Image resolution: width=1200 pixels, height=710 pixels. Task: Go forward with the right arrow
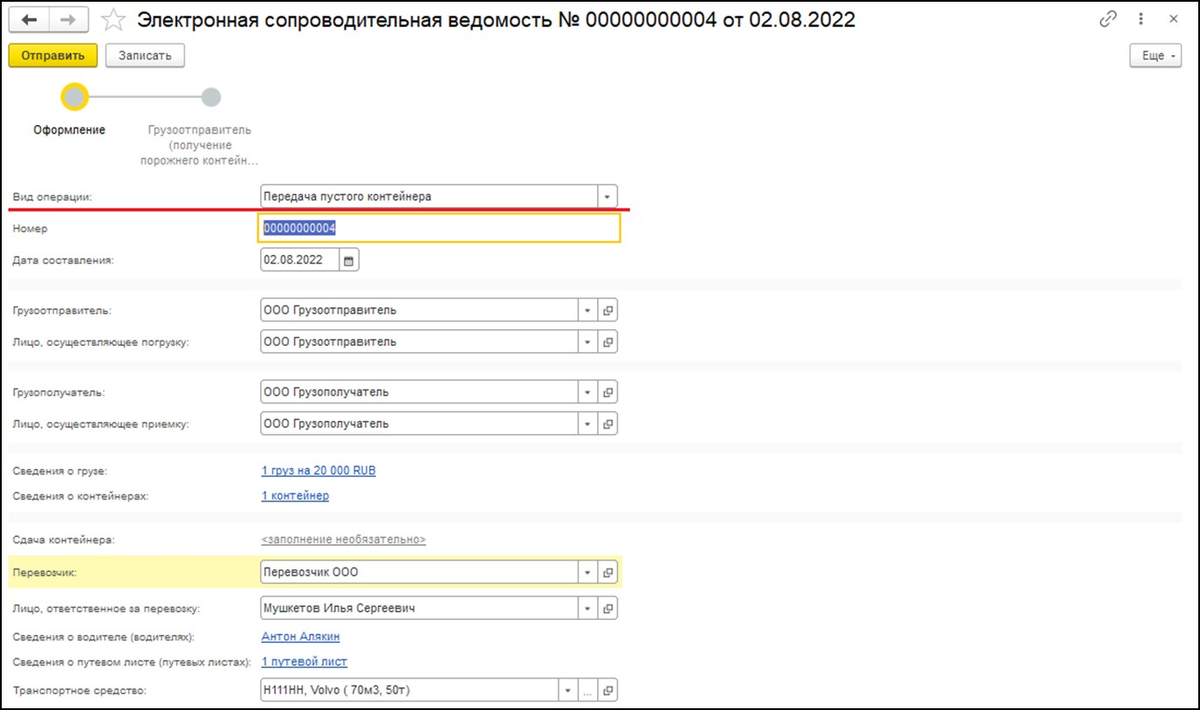67,20
